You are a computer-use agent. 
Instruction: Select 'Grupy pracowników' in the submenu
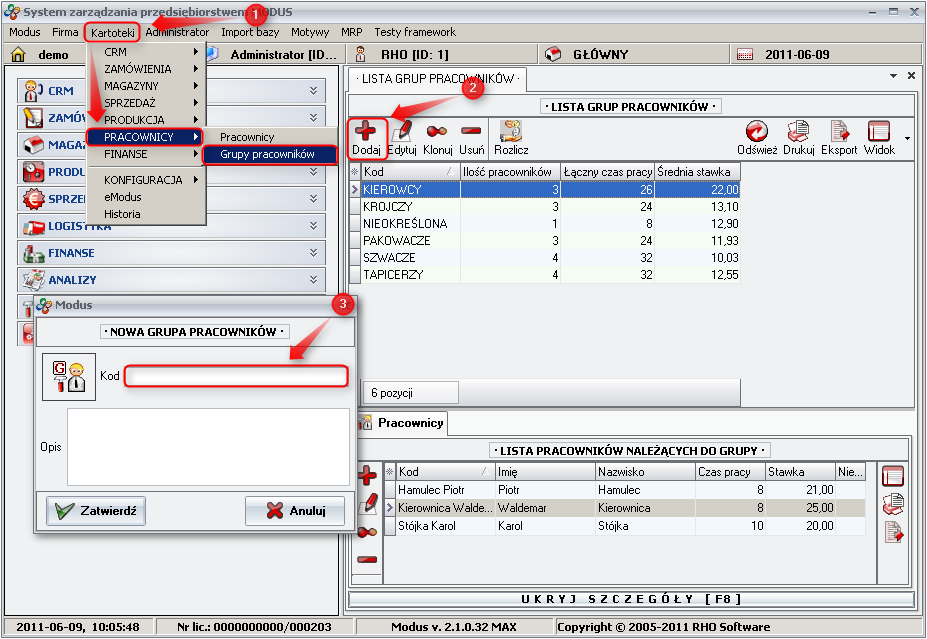(267, 155)
